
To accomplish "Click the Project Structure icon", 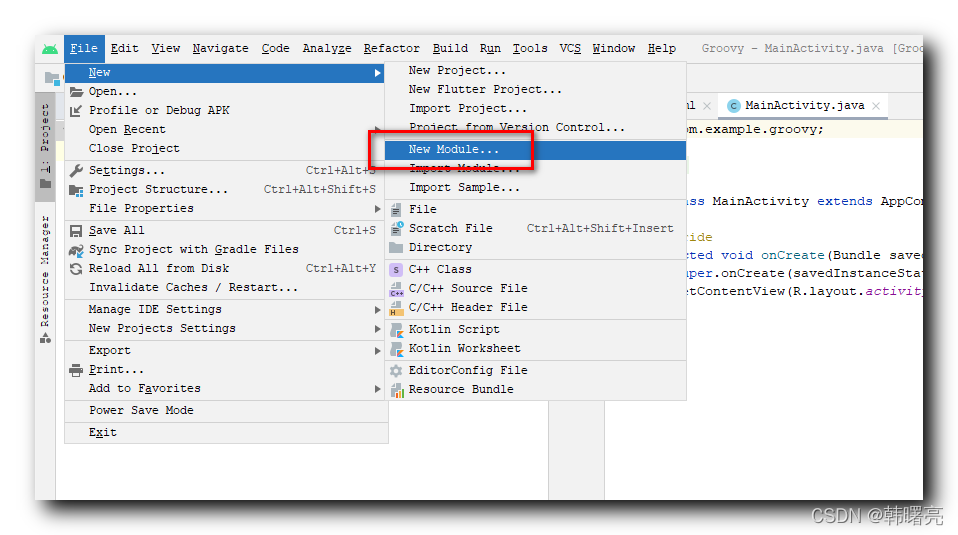I will pos(76,190).
